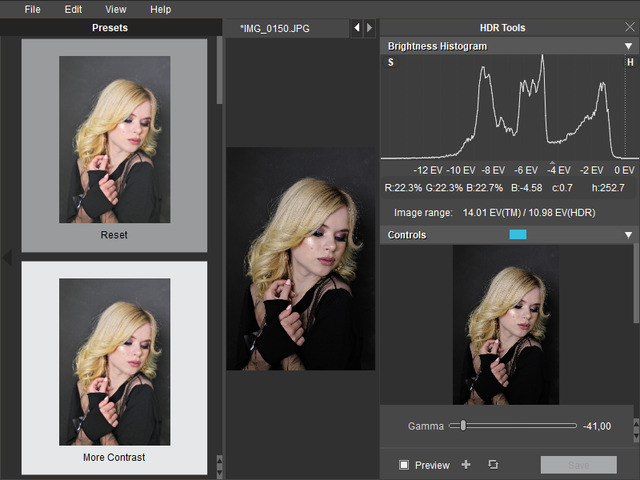Collapse the Brightness Histogram section

[628, 46]
